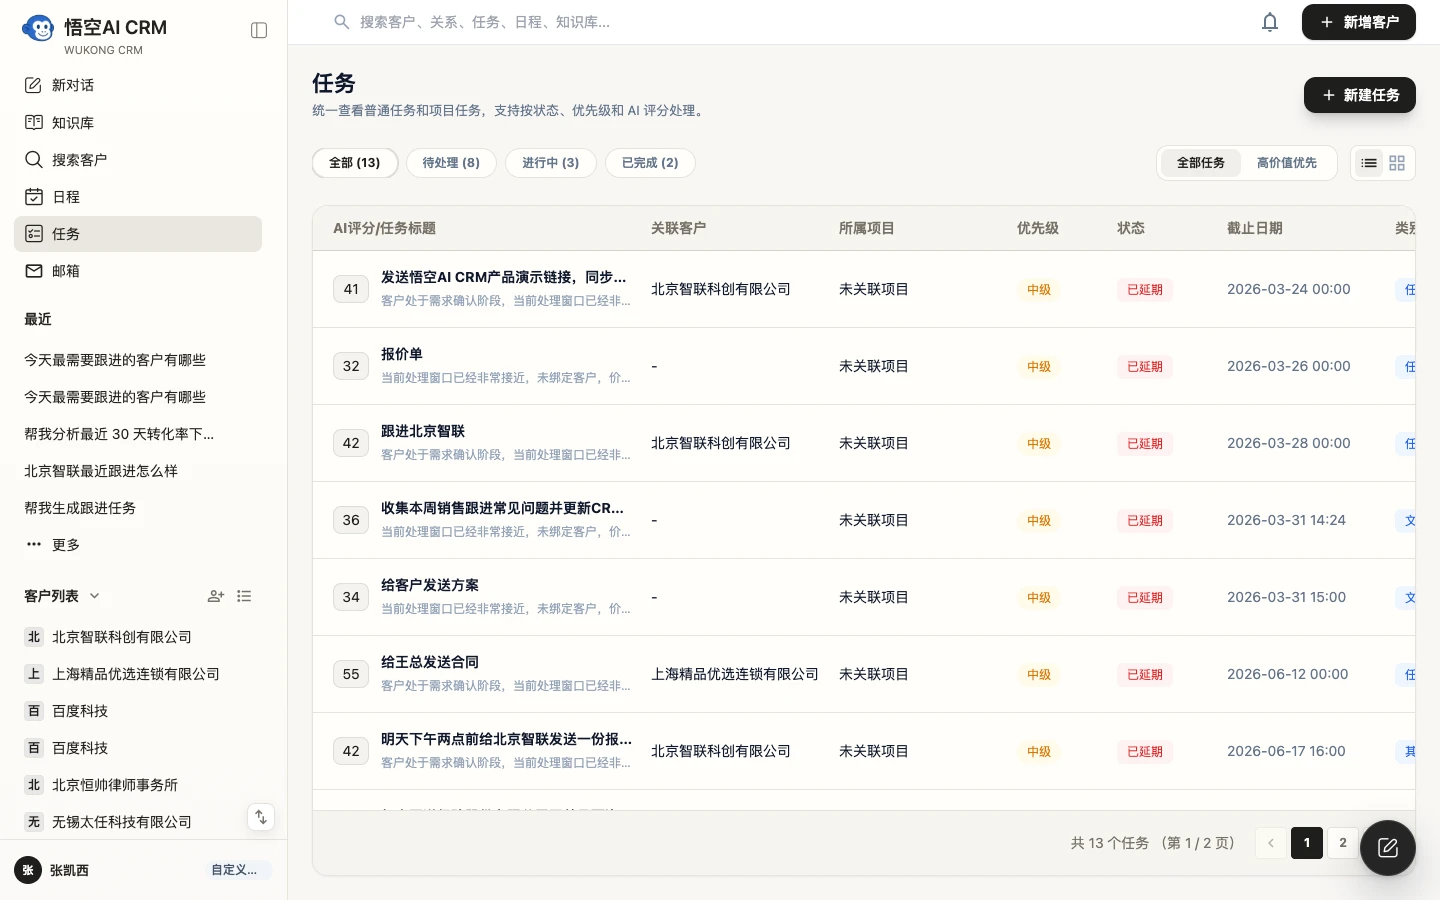This screenshot has width=1440, height=900.
Task: Click the previous page arrow
Action: point(1271,843)
